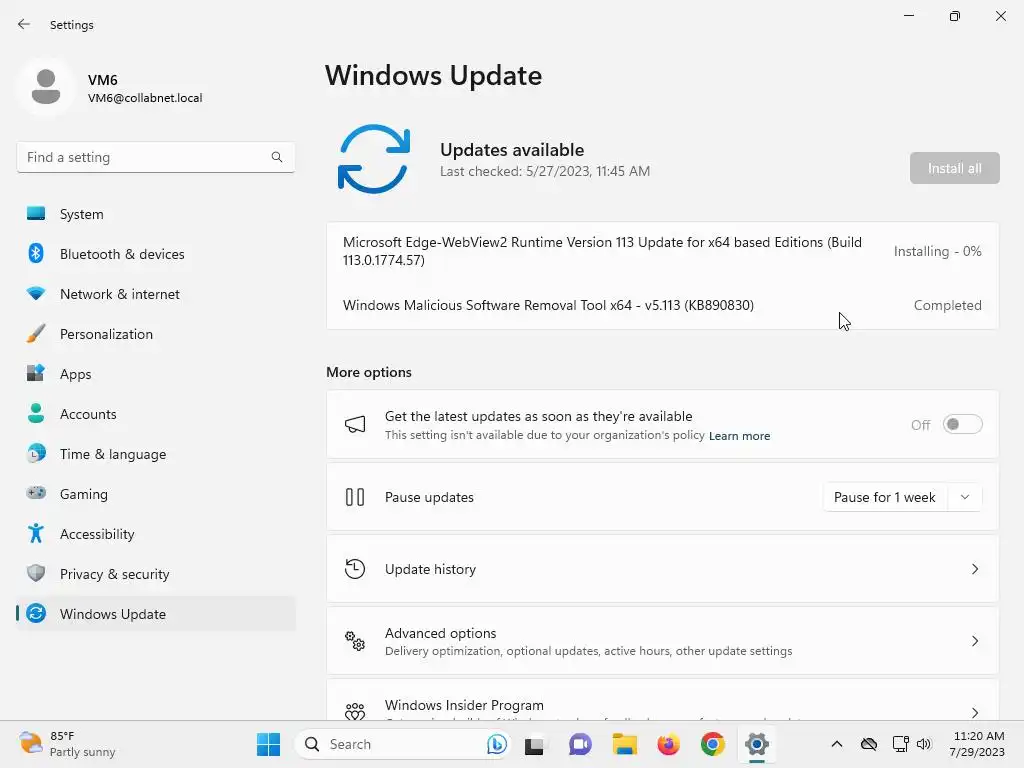Screen dimensions: 1024x768
Task: Expand Windows Insider Program chevron
Action: click(x=974, y=712)
